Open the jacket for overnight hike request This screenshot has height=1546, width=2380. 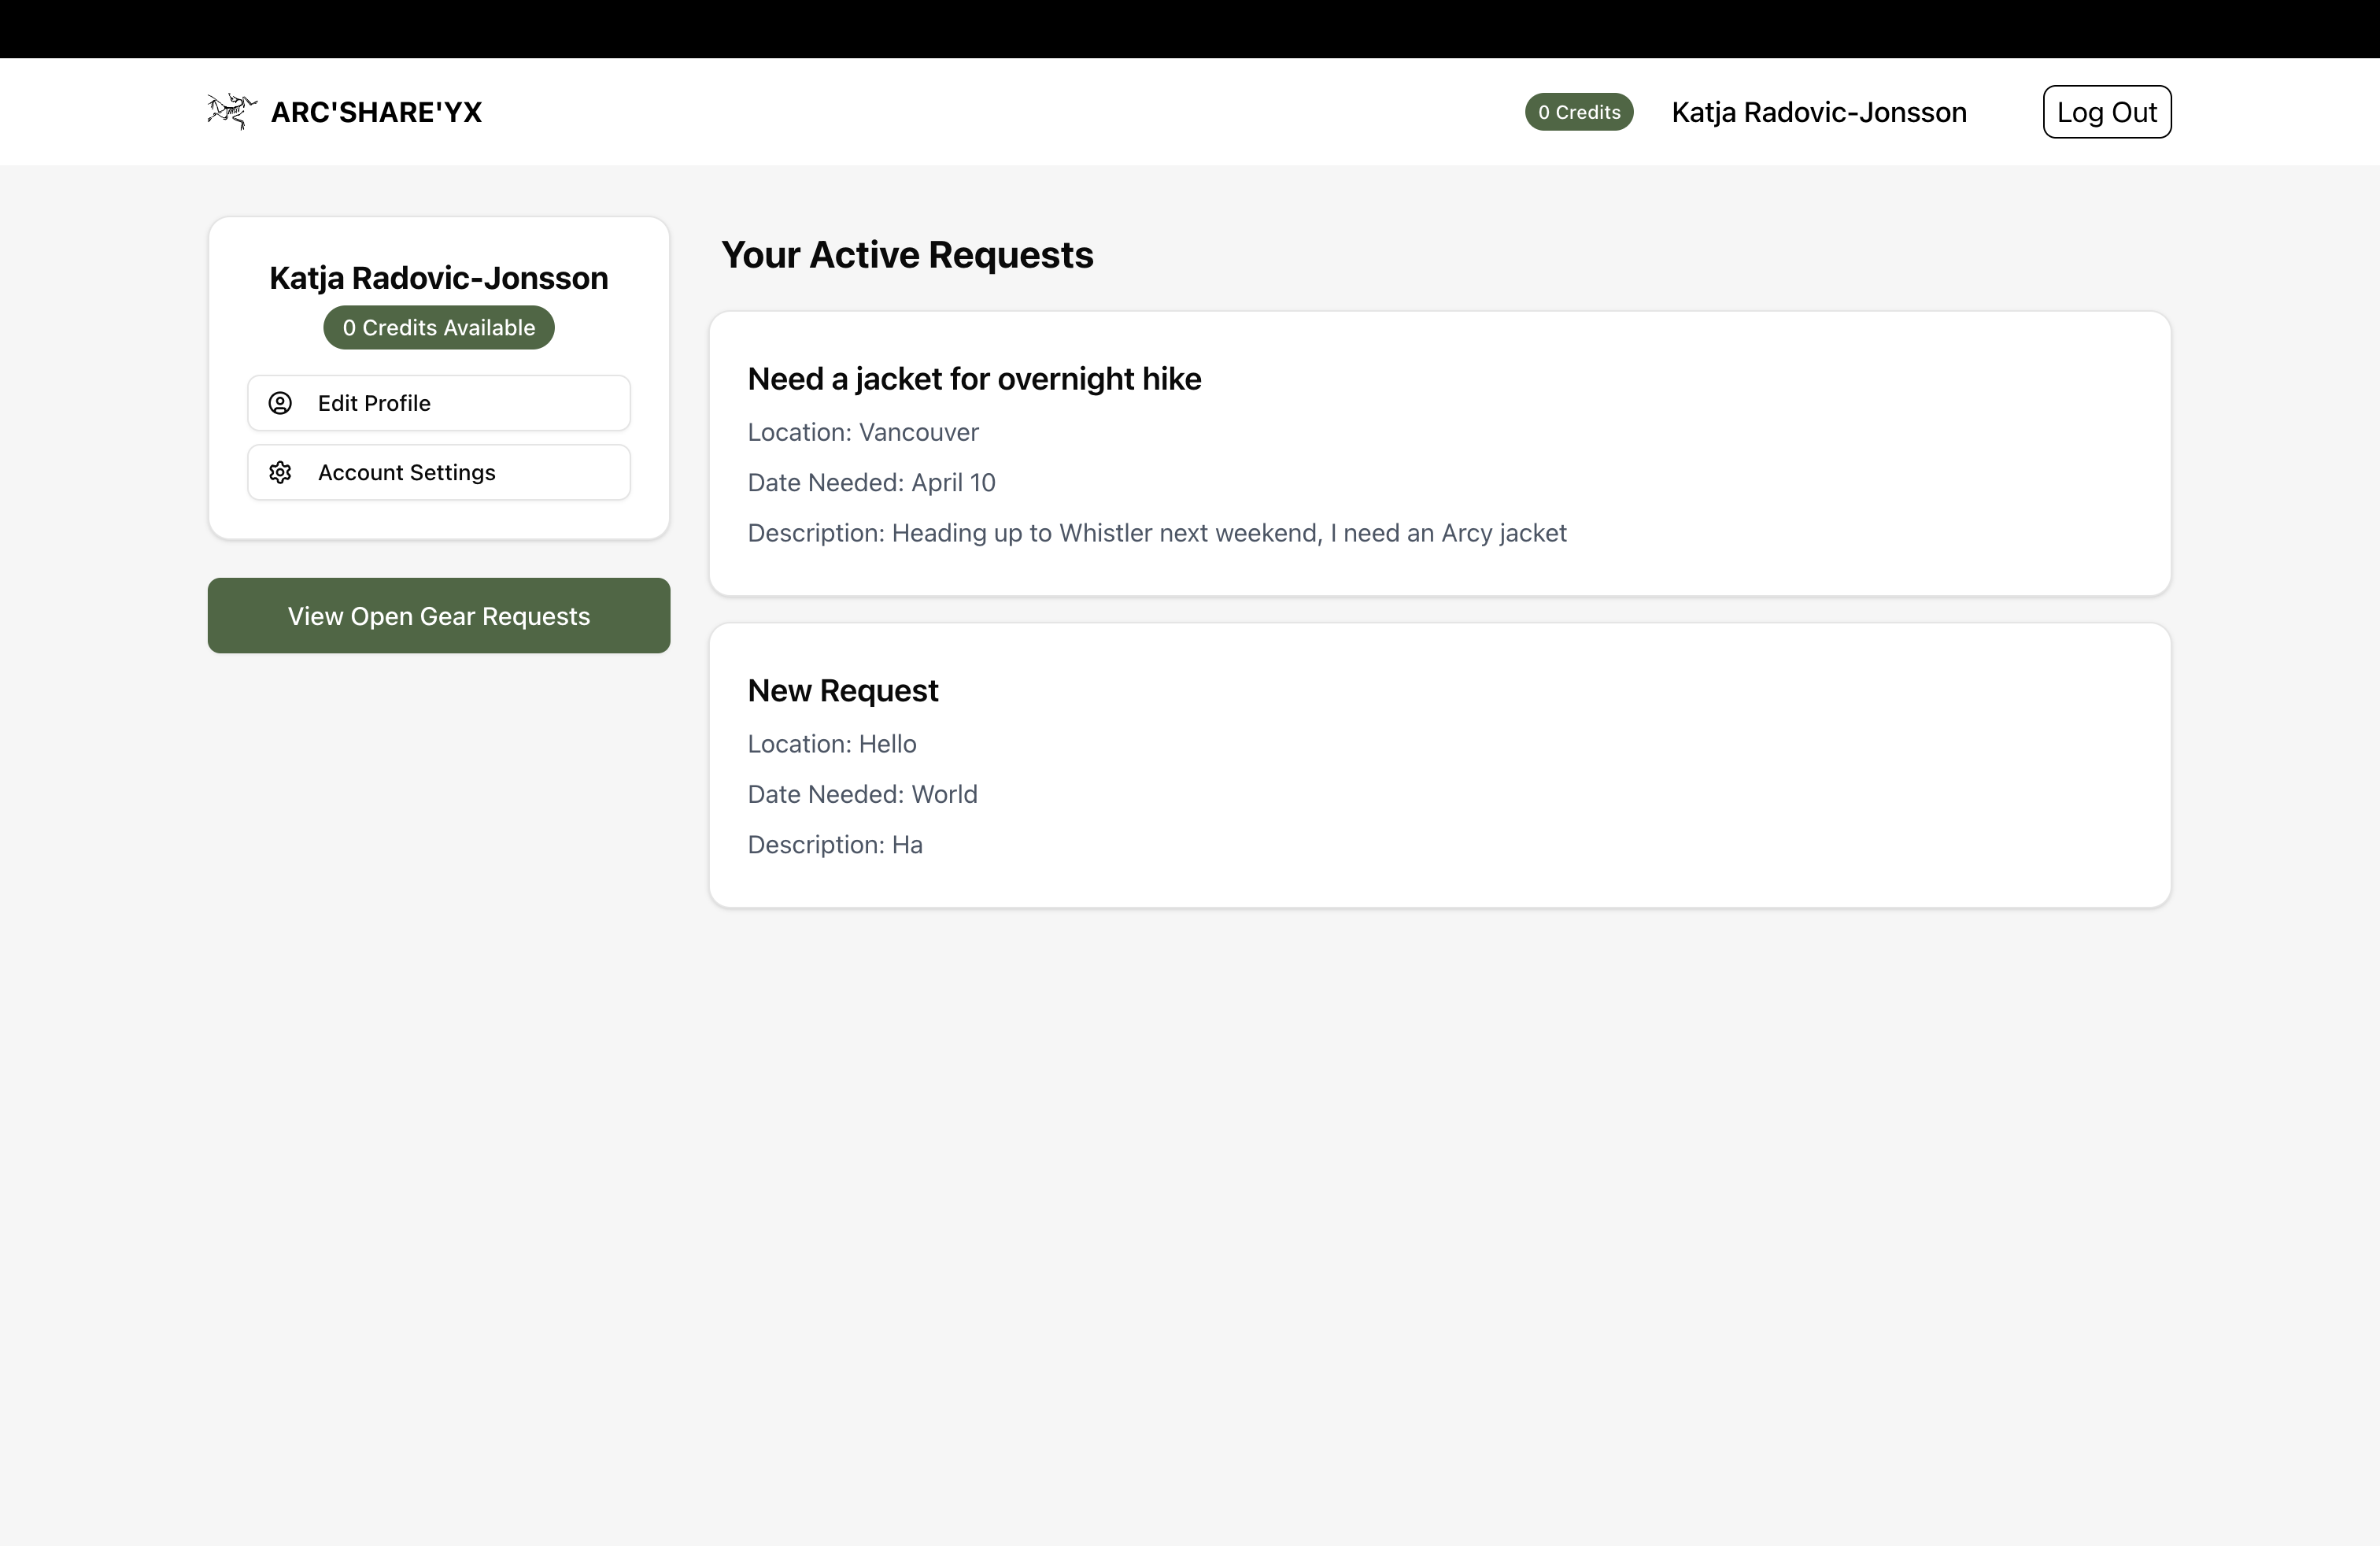(x=974, y=379)
